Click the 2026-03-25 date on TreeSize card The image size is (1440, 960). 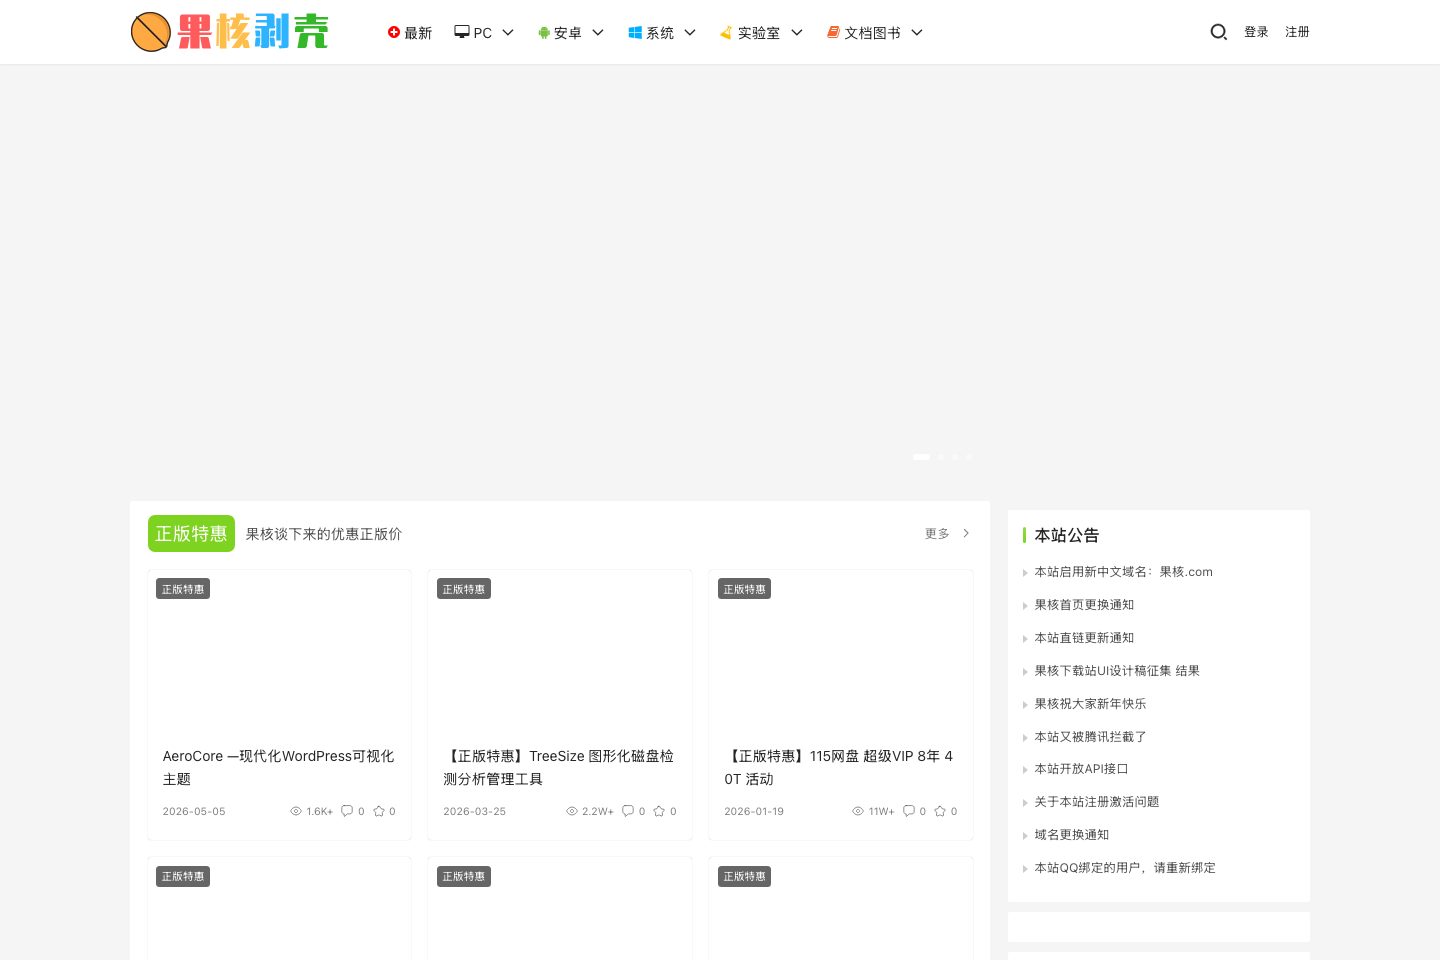475,811
